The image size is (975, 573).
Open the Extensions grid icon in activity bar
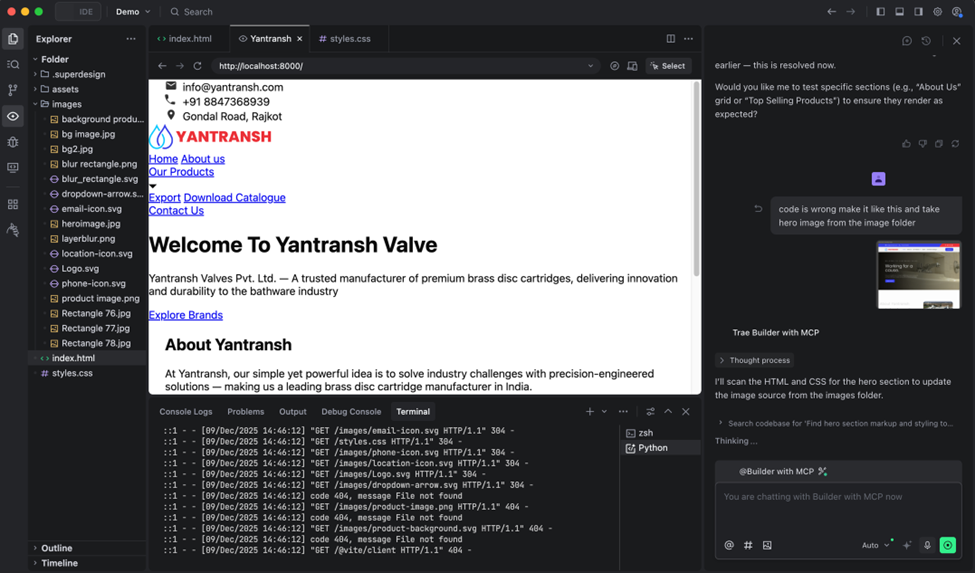[x=13, y=204]
